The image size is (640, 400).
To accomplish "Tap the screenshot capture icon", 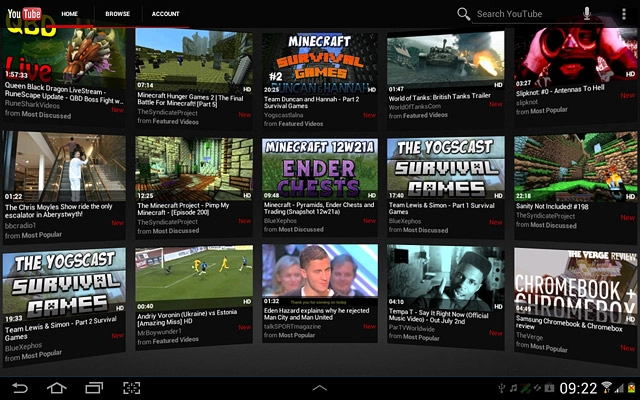I will pos(132,387).
